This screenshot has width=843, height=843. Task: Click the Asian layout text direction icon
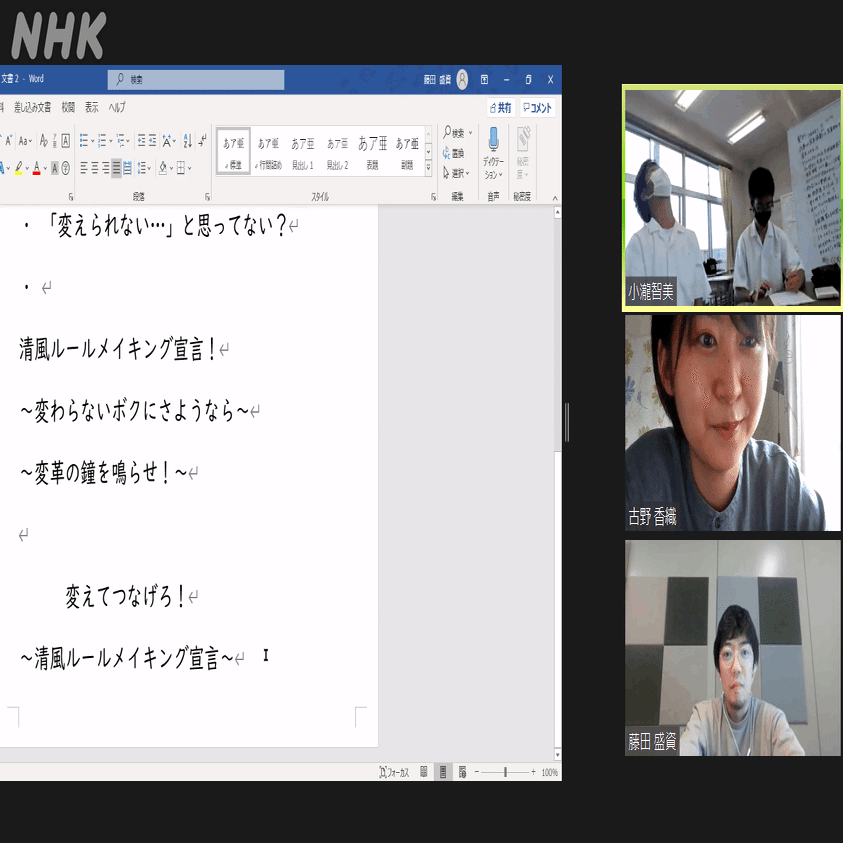click(167, 141)
